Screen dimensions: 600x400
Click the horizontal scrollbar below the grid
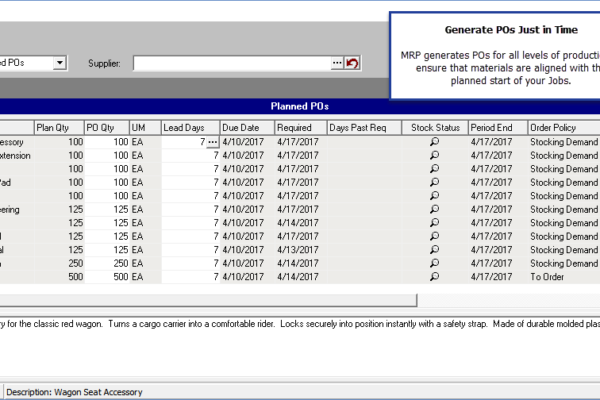pyautogui.click(x=208, y=300)
